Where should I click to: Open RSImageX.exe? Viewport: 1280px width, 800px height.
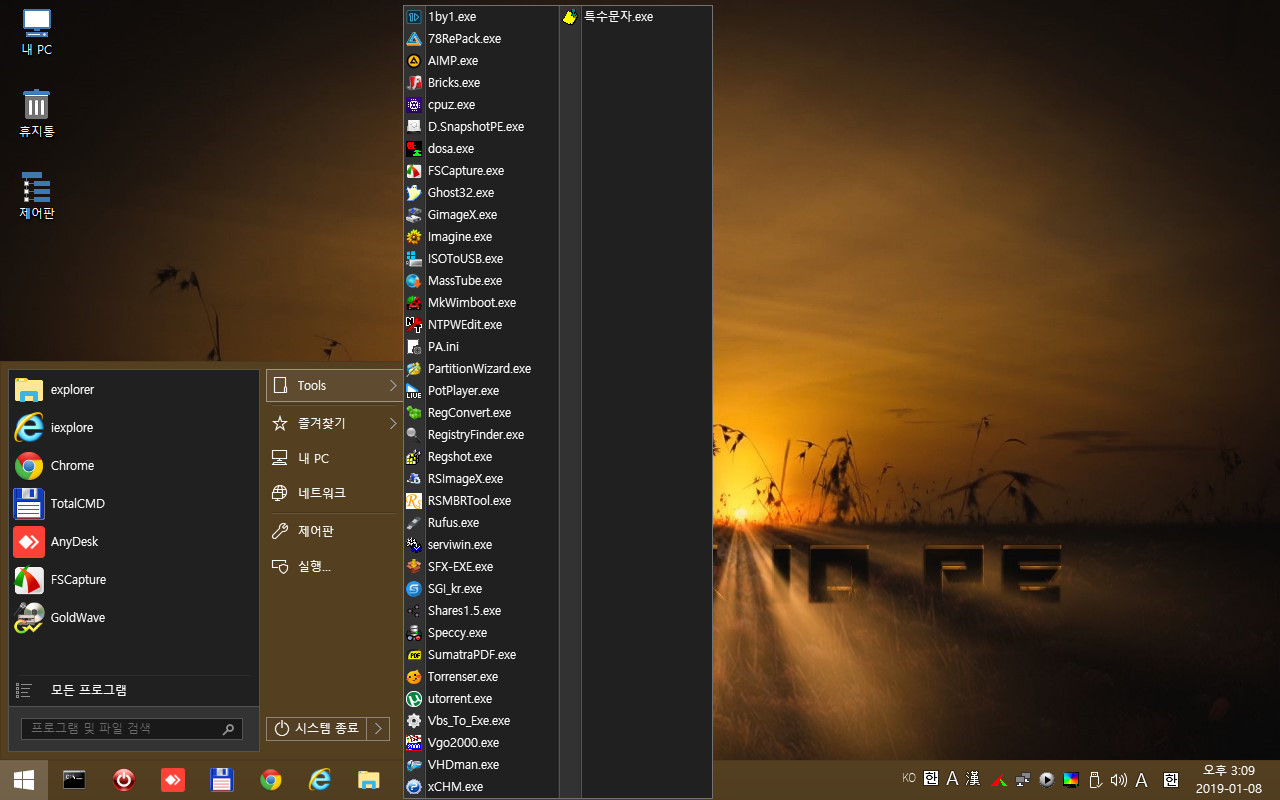(x=481, y=479)
